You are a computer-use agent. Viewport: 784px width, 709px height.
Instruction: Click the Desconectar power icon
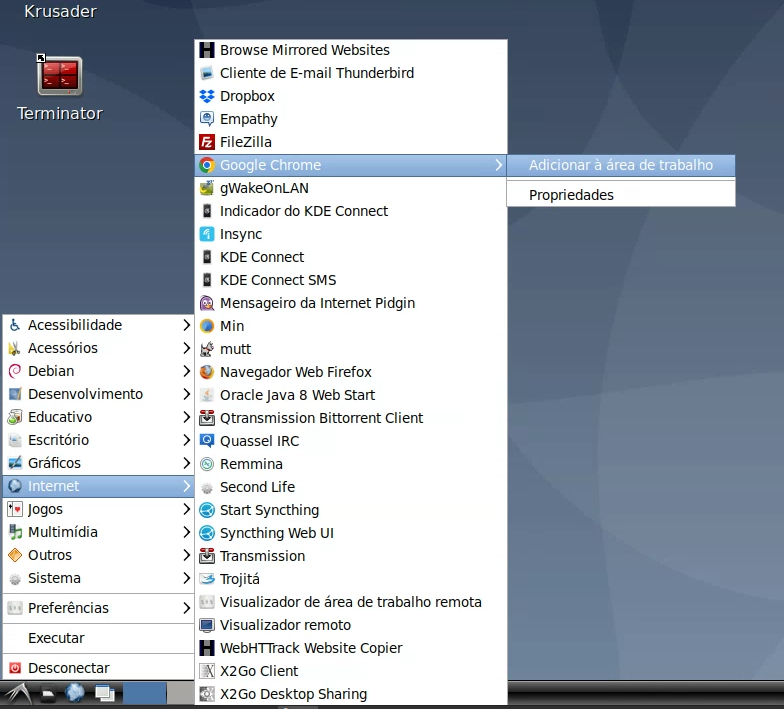[15, 668]
